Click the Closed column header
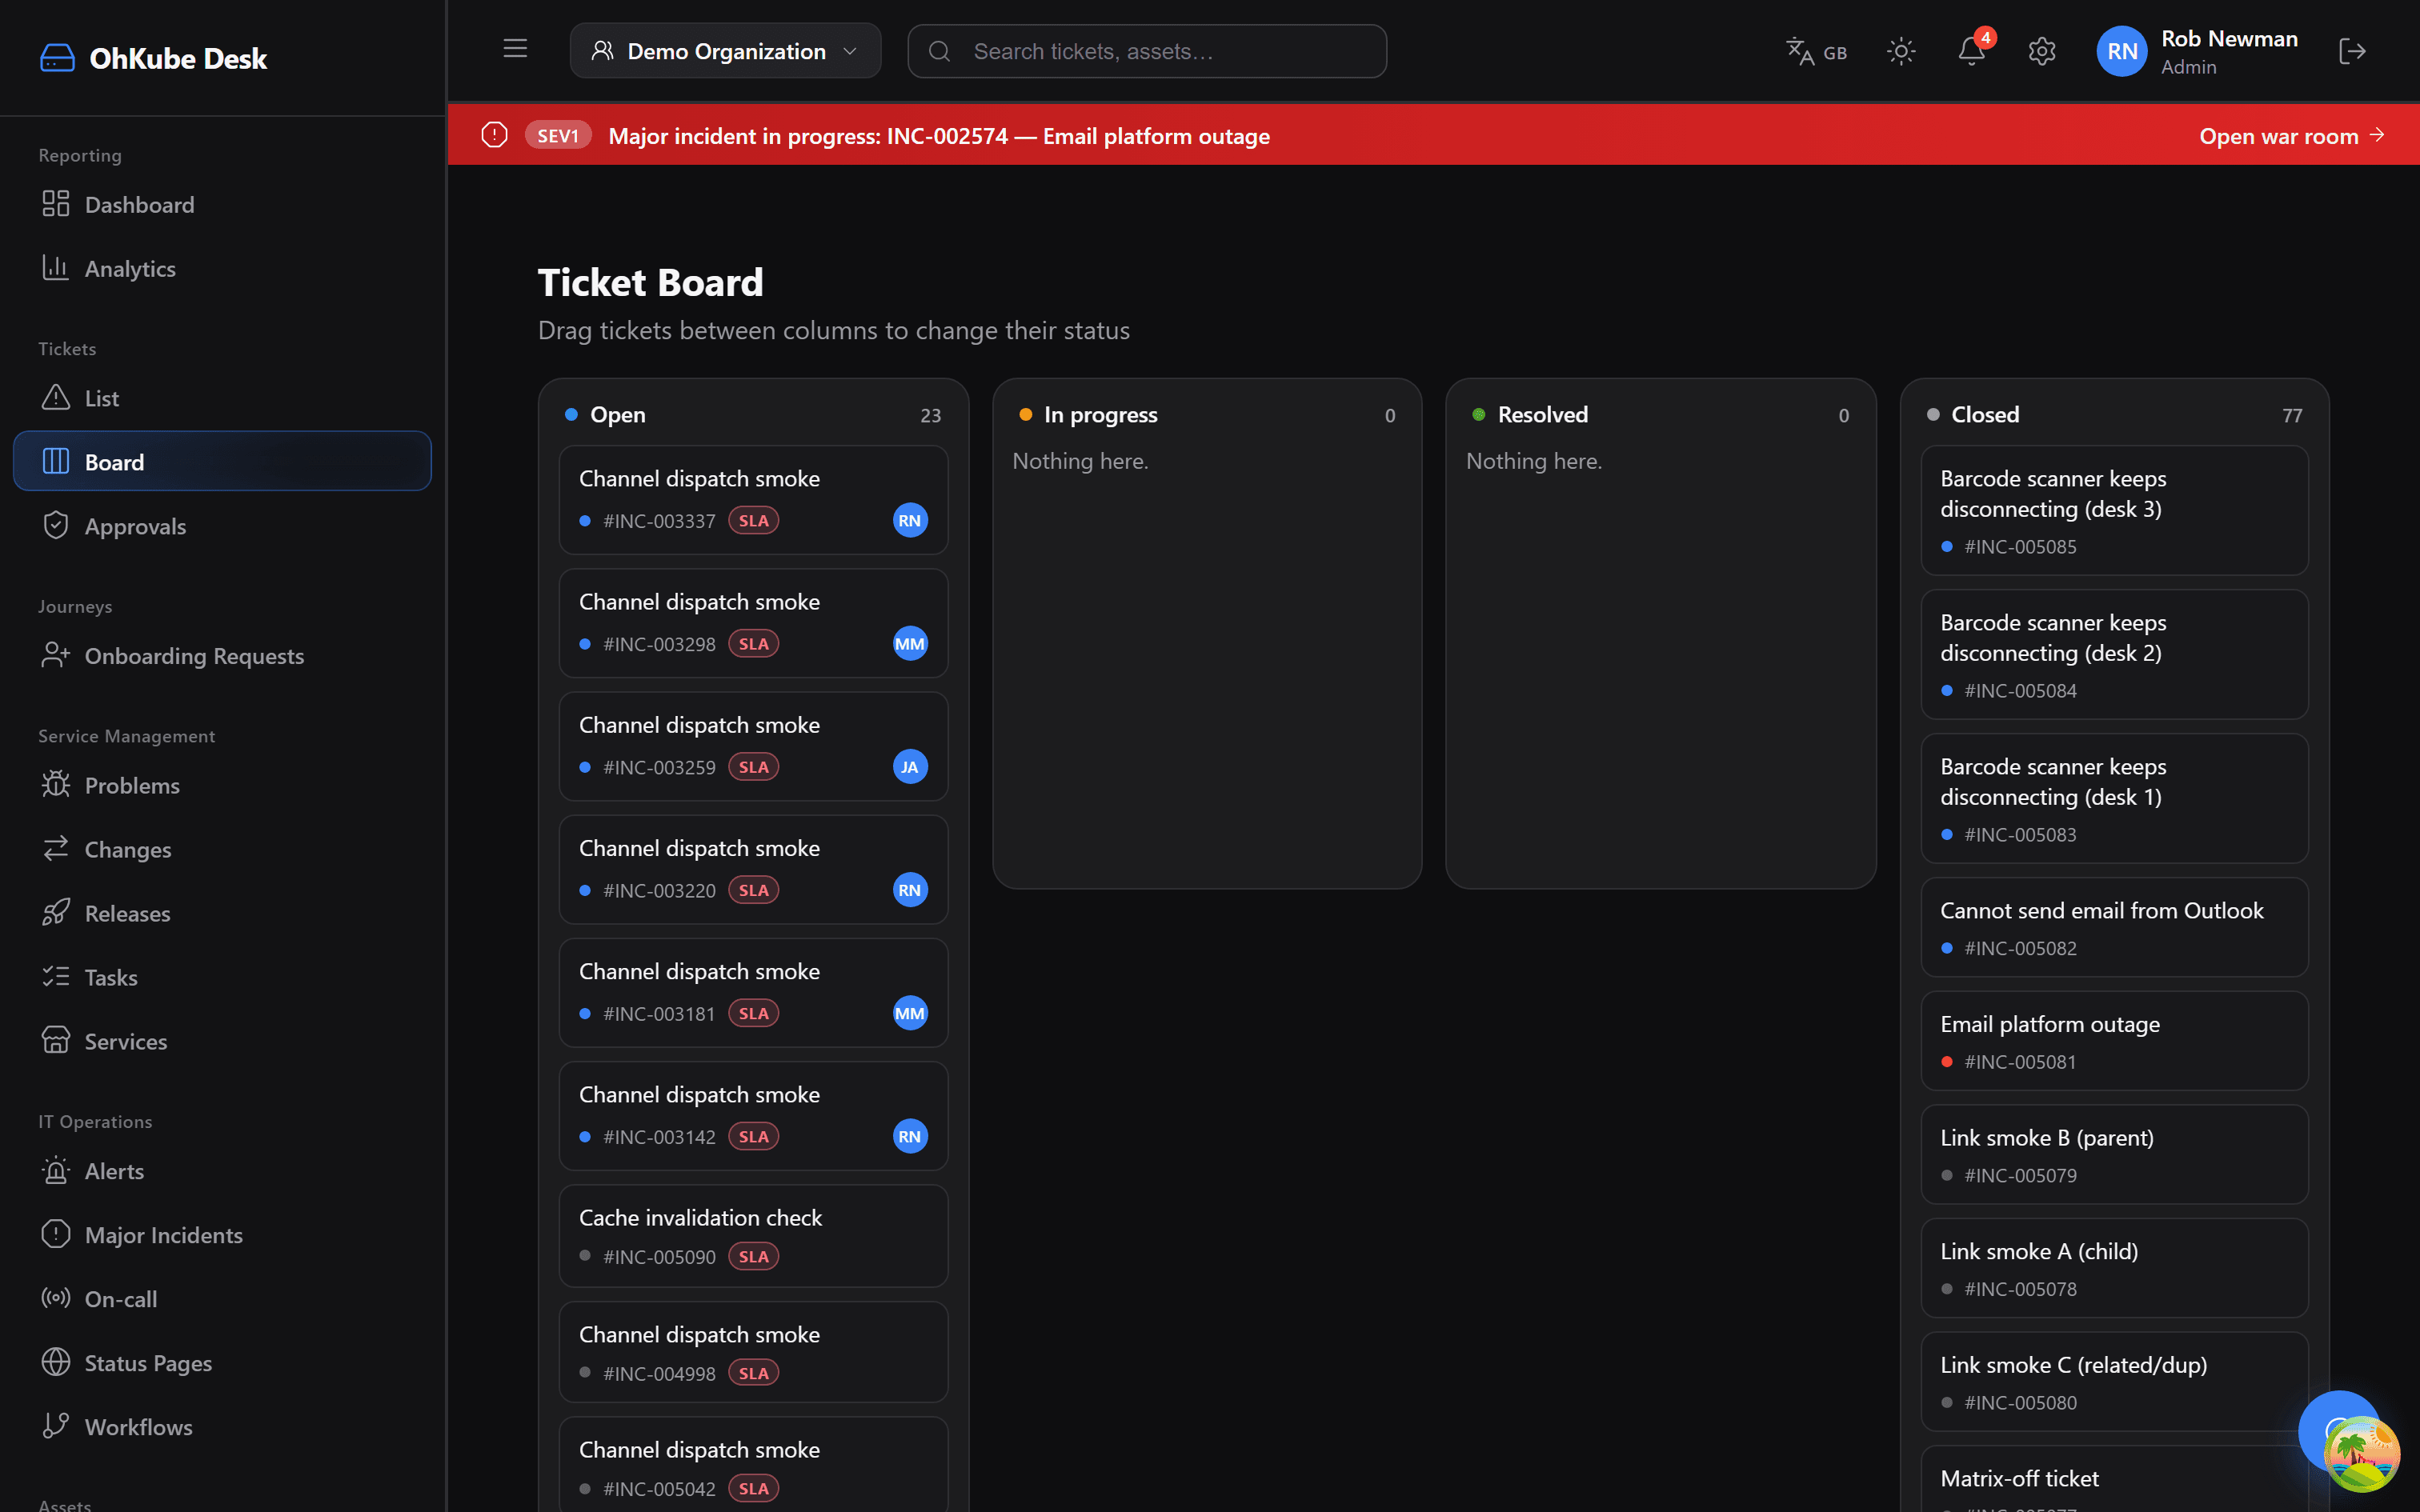Viewport: 2420px width, 1512px height. [x=2114, y=415]
